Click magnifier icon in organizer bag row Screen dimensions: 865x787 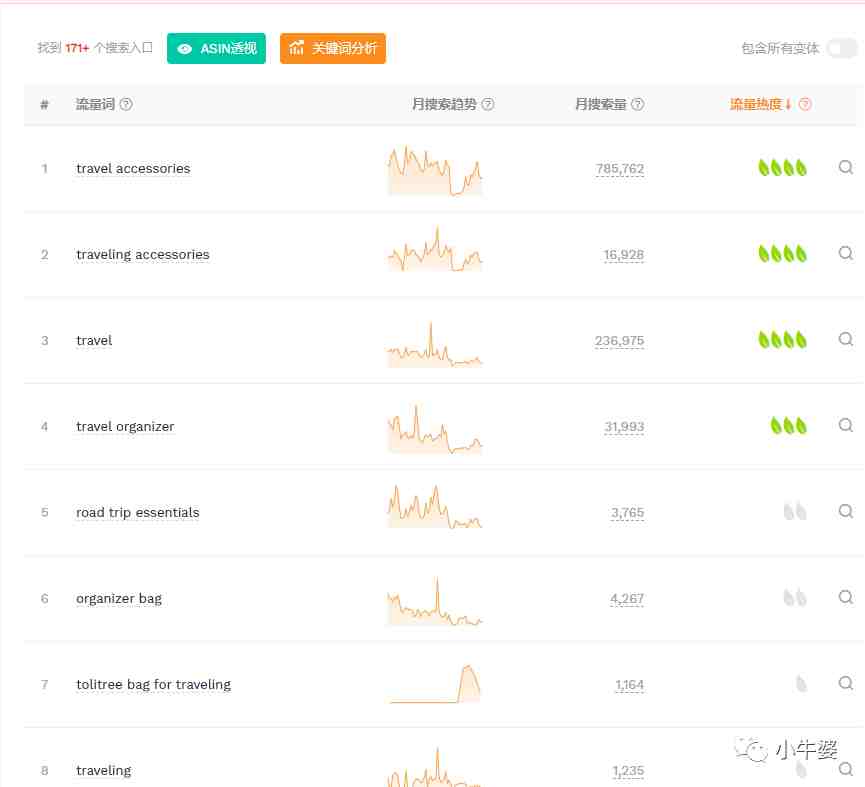coord(845,597)
